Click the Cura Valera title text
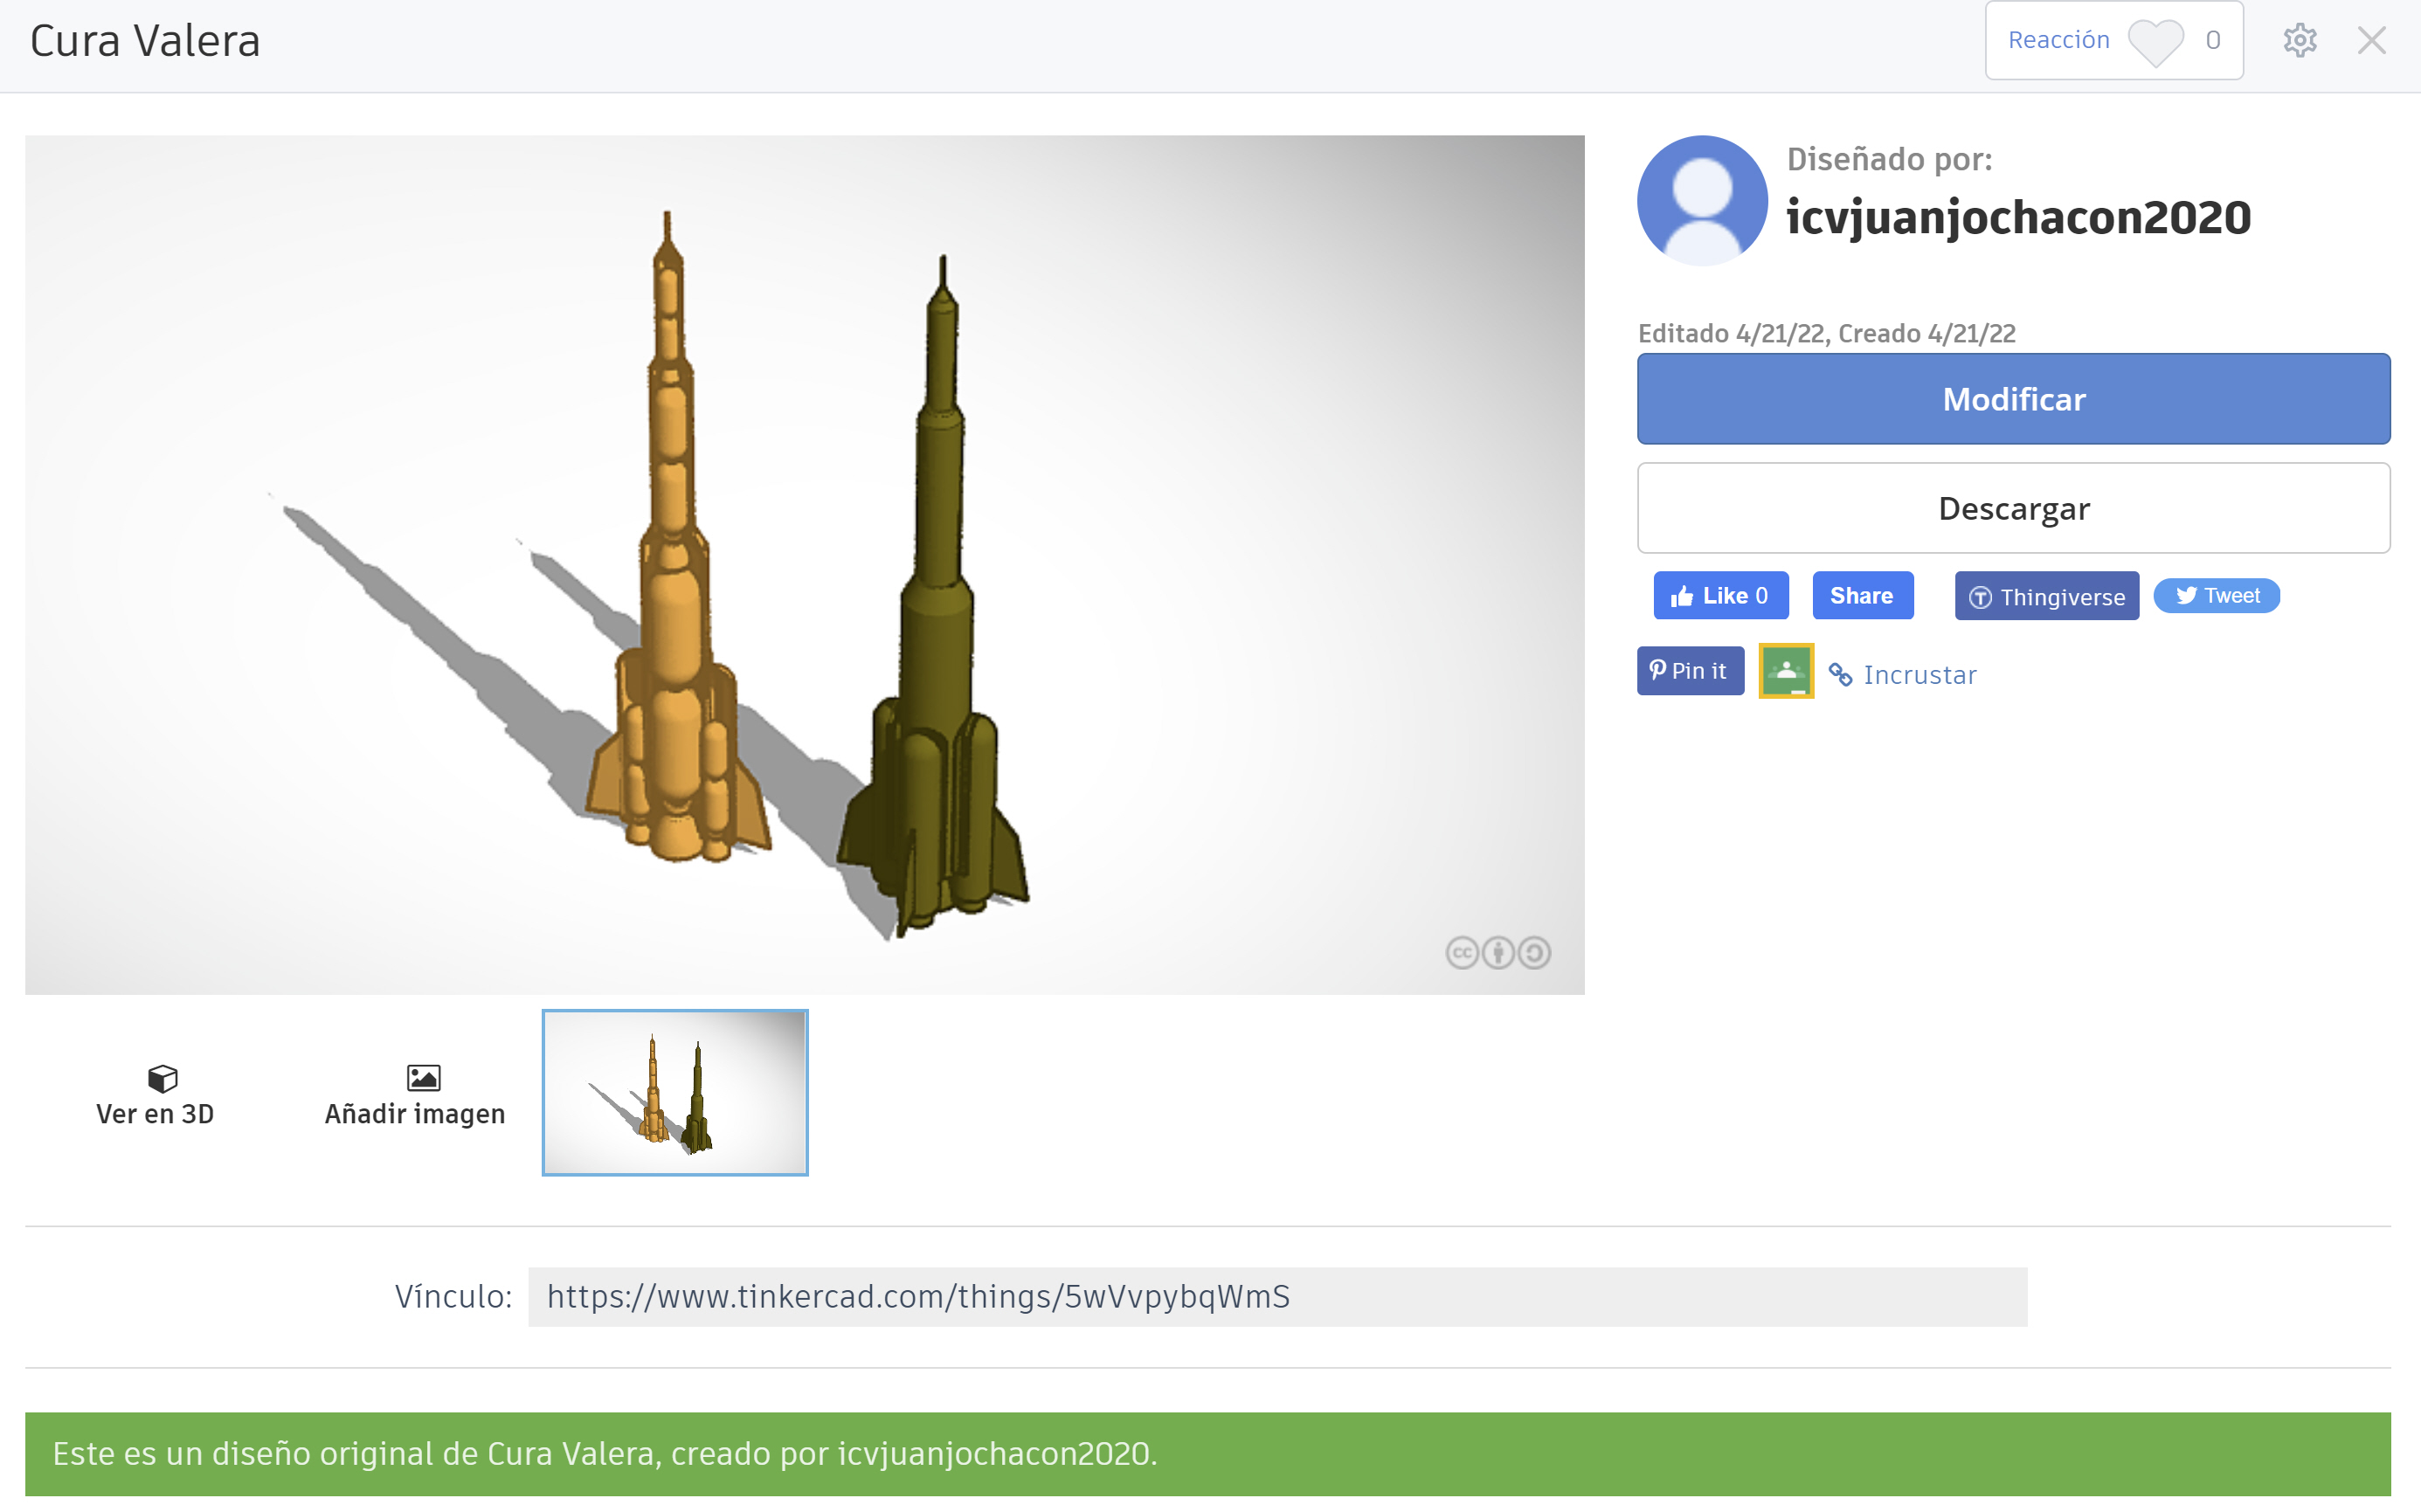This screenshot has width=2421, height=1512. 145,41
